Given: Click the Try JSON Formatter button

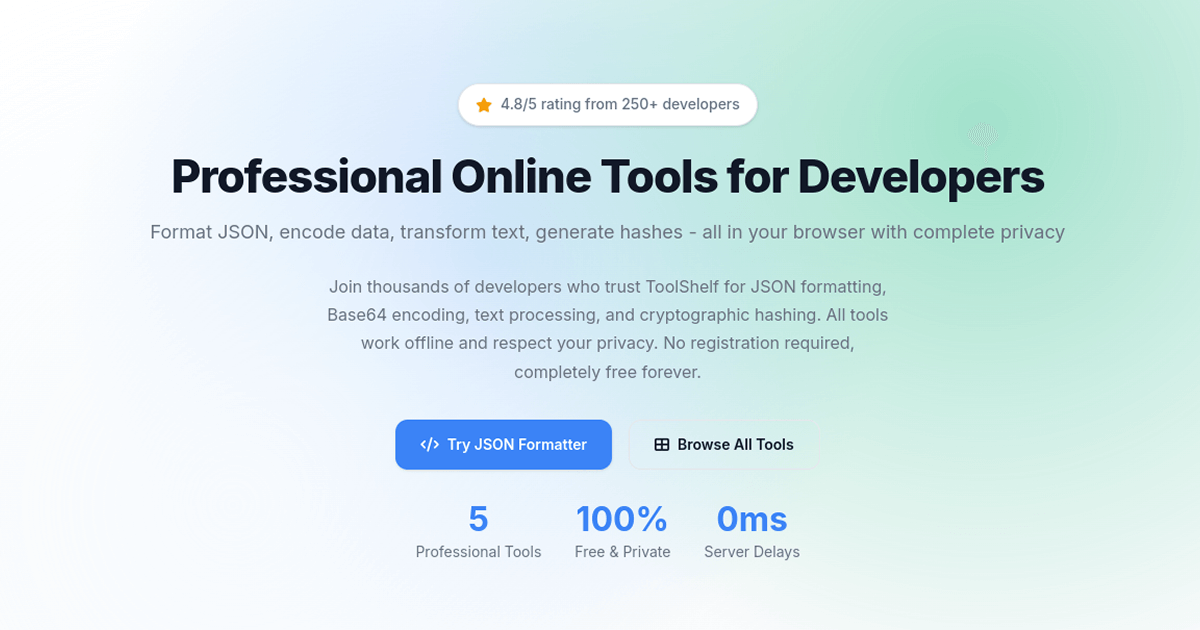Looking at the screenshot, I should click(x=503, y=444).
